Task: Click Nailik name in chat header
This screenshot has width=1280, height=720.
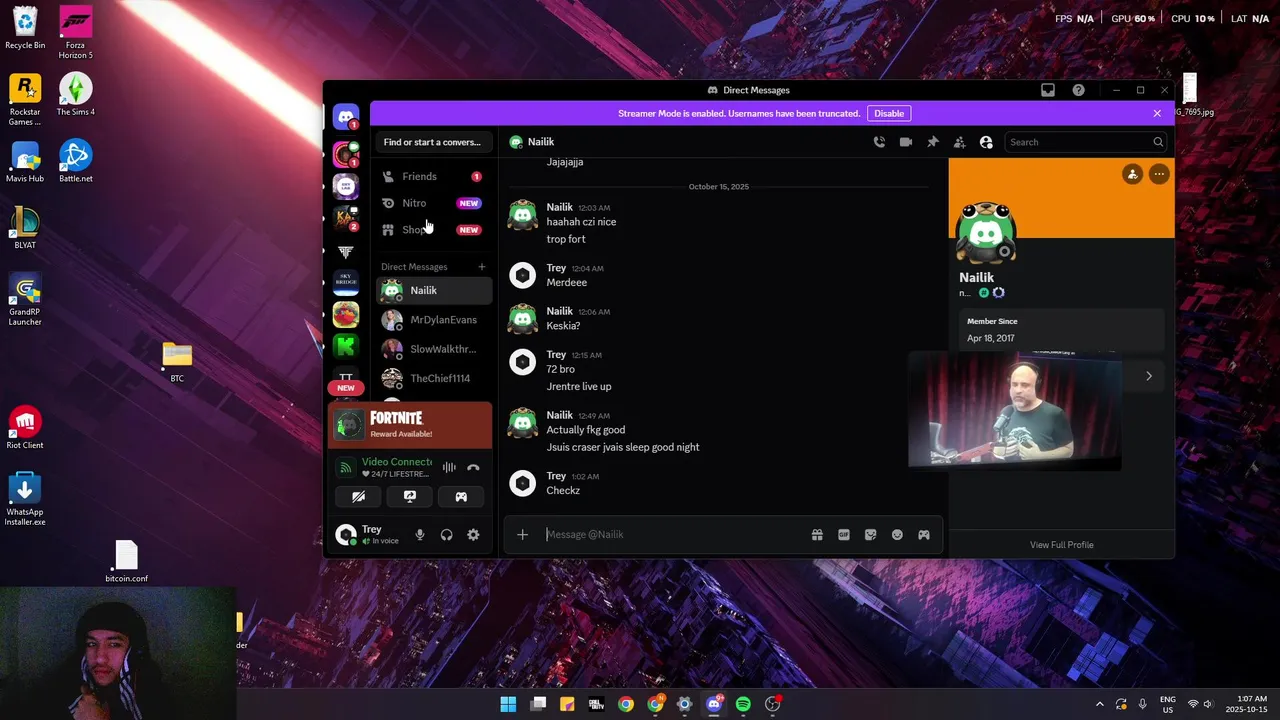Action: (541, 142)
